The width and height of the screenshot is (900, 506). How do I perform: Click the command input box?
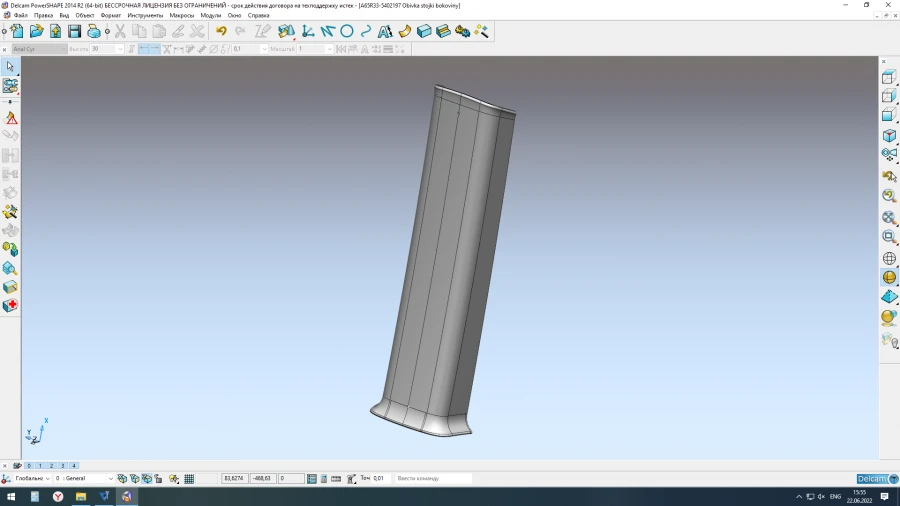click(x=430, y=479)
